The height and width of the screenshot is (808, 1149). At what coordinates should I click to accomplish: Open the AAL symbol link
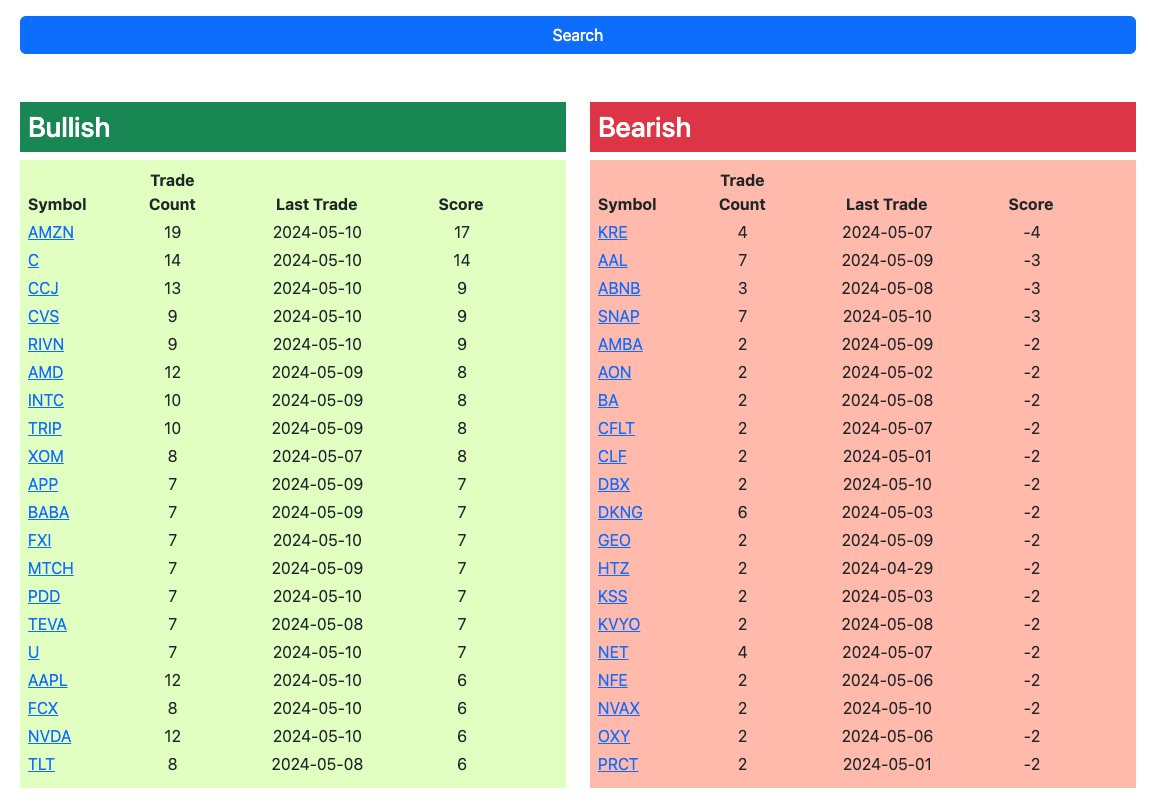pos(613,260)
